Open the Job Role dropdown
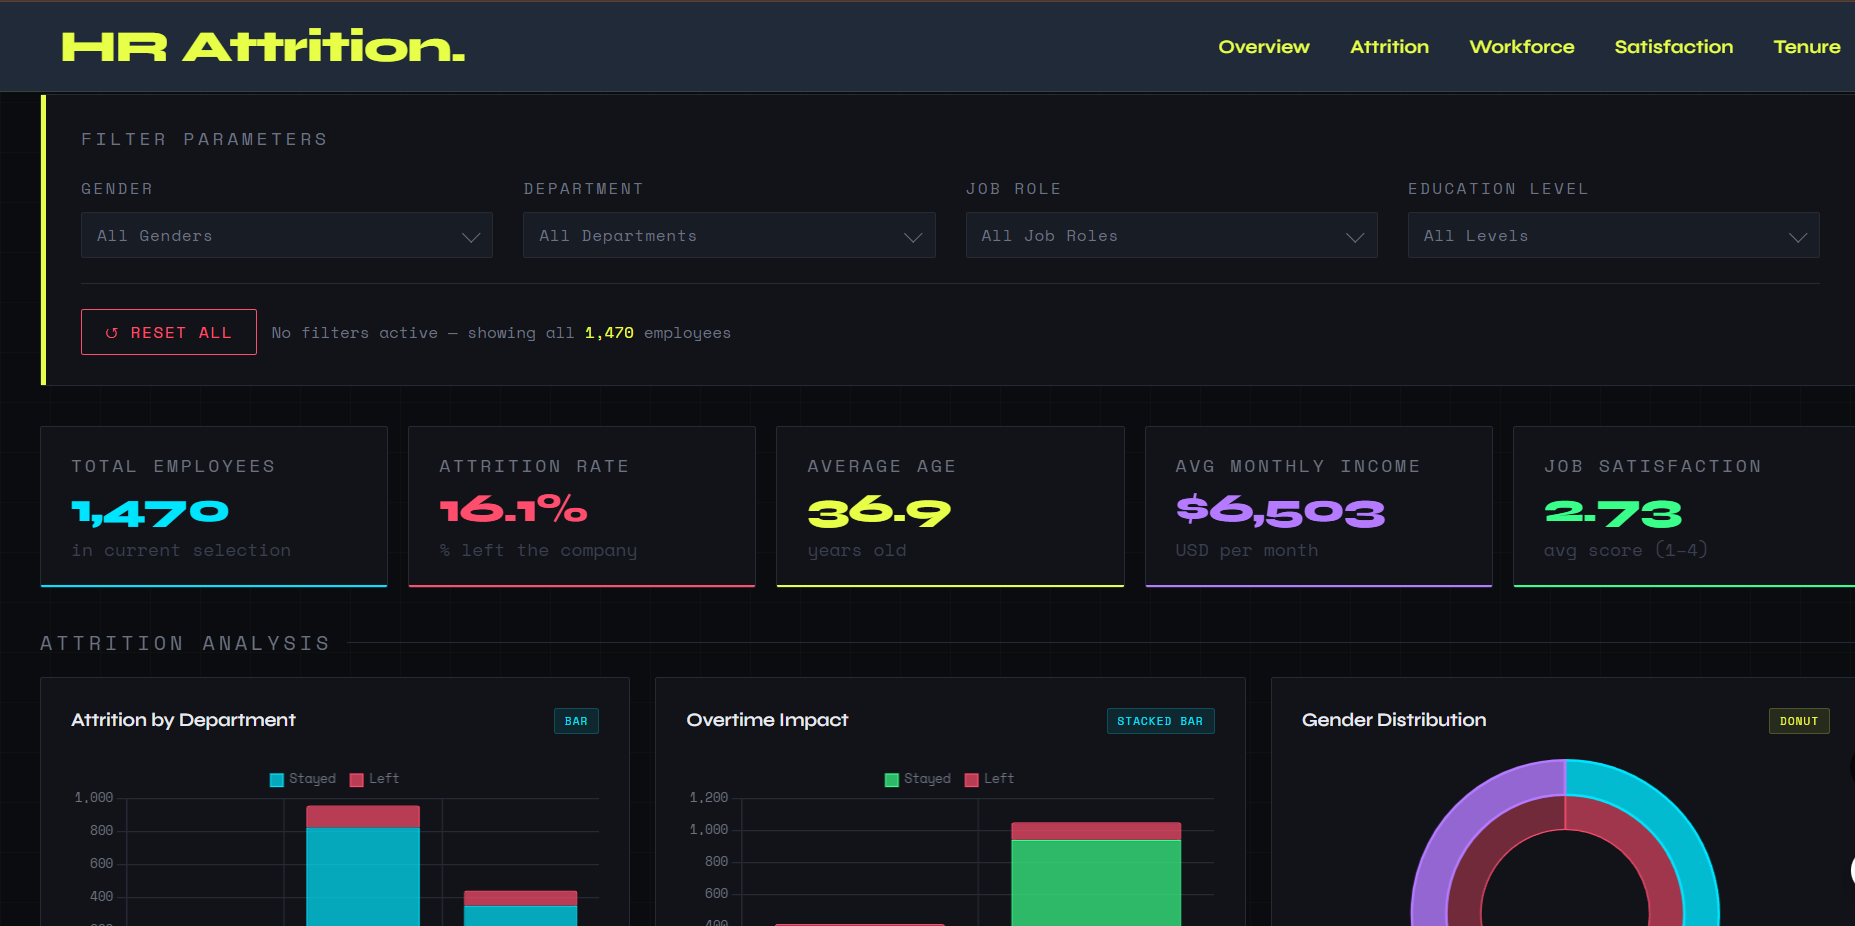This screenshot has width=1855, height=926. point(1170,236)
